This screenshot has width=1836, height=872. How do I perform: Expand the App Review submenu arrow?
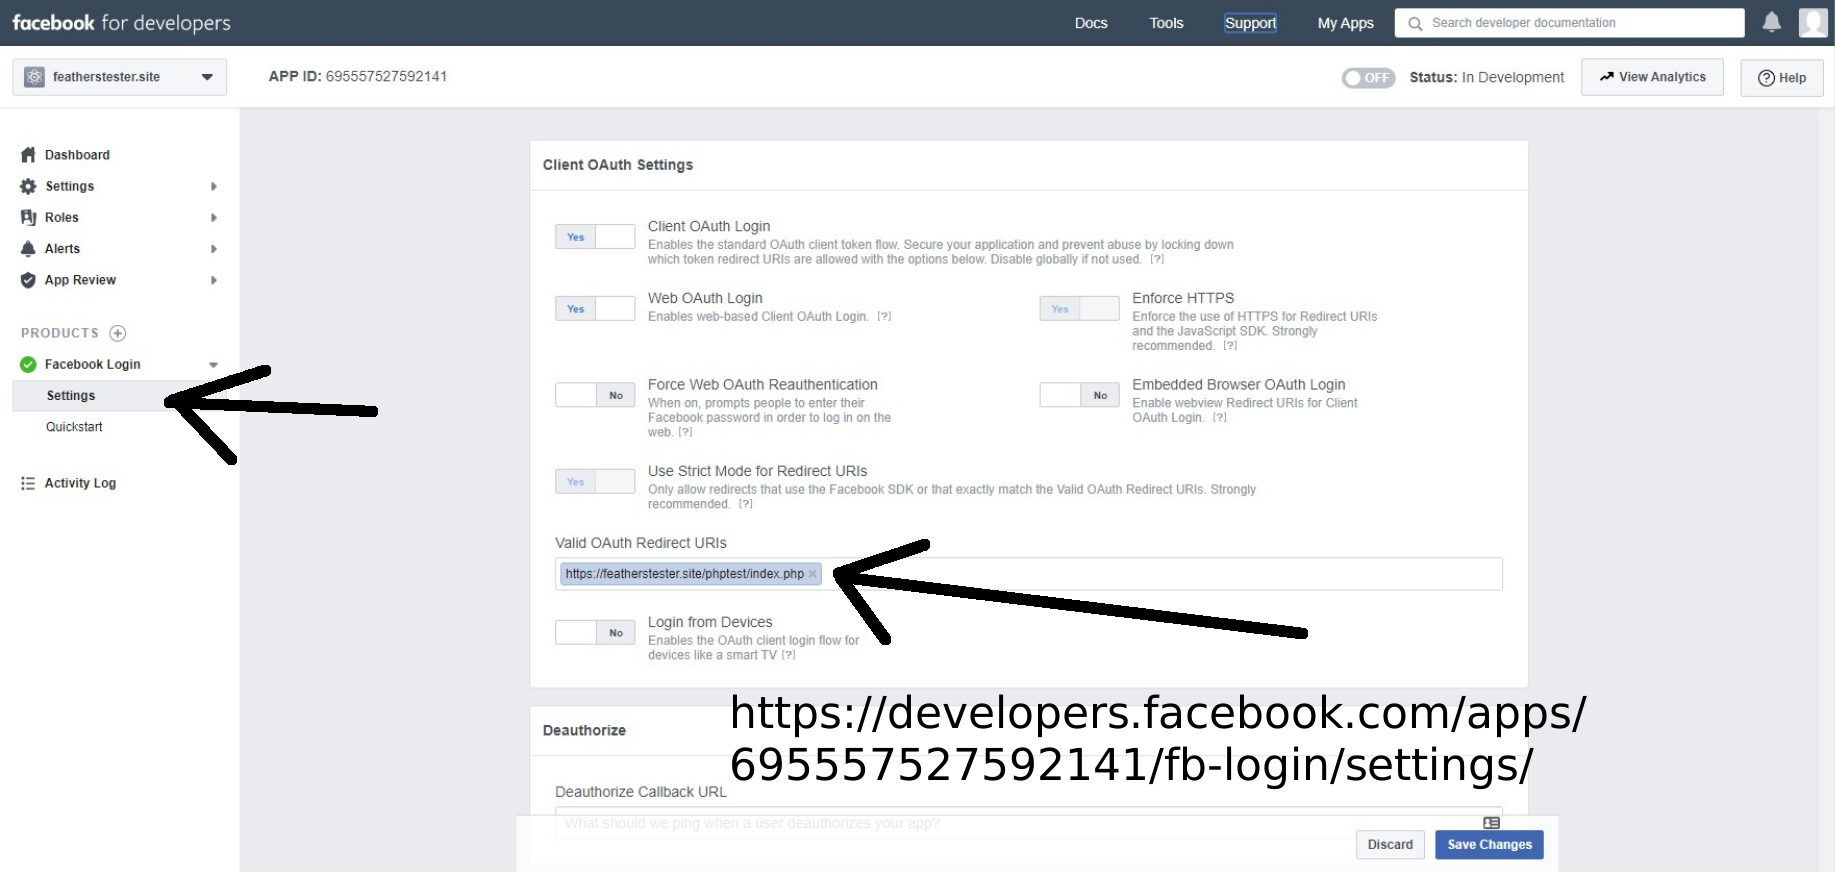pyautogui.click(x=213, y=280)
